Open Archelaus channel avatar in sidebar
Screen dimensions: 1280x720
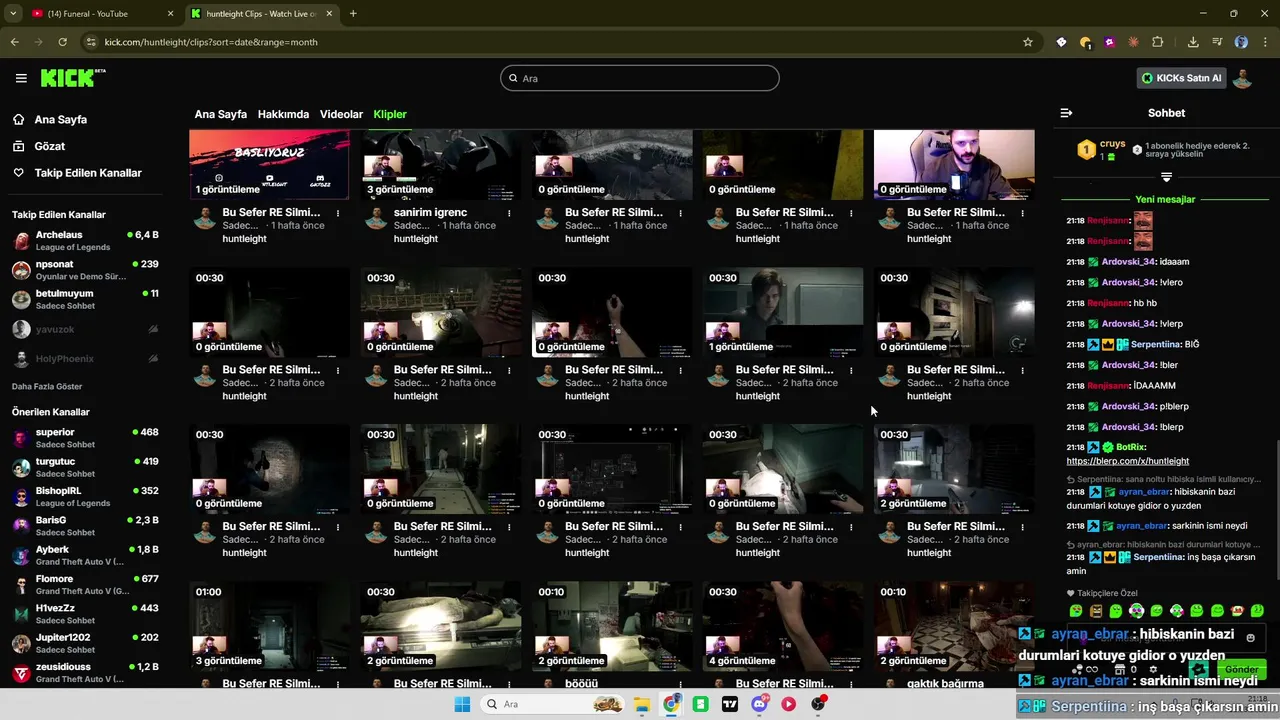coord(21,241)
